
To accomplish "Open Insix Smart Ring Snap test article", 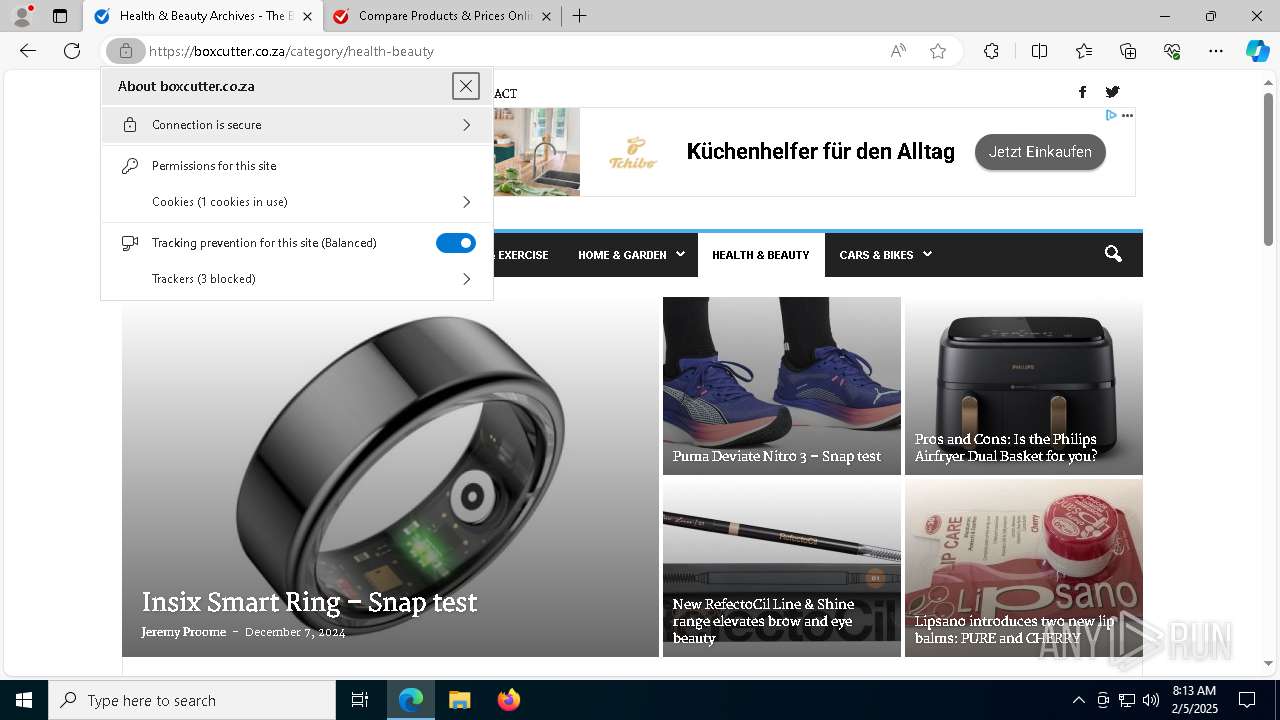I will click(x=309, y=602).
